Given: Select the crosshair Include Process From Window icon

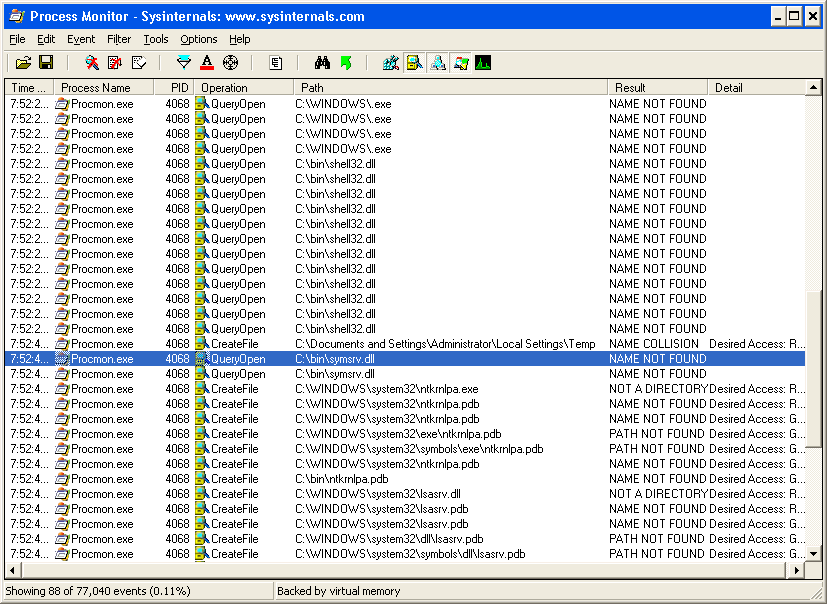Looking at the screenshot, I should [x=230, y=63].
